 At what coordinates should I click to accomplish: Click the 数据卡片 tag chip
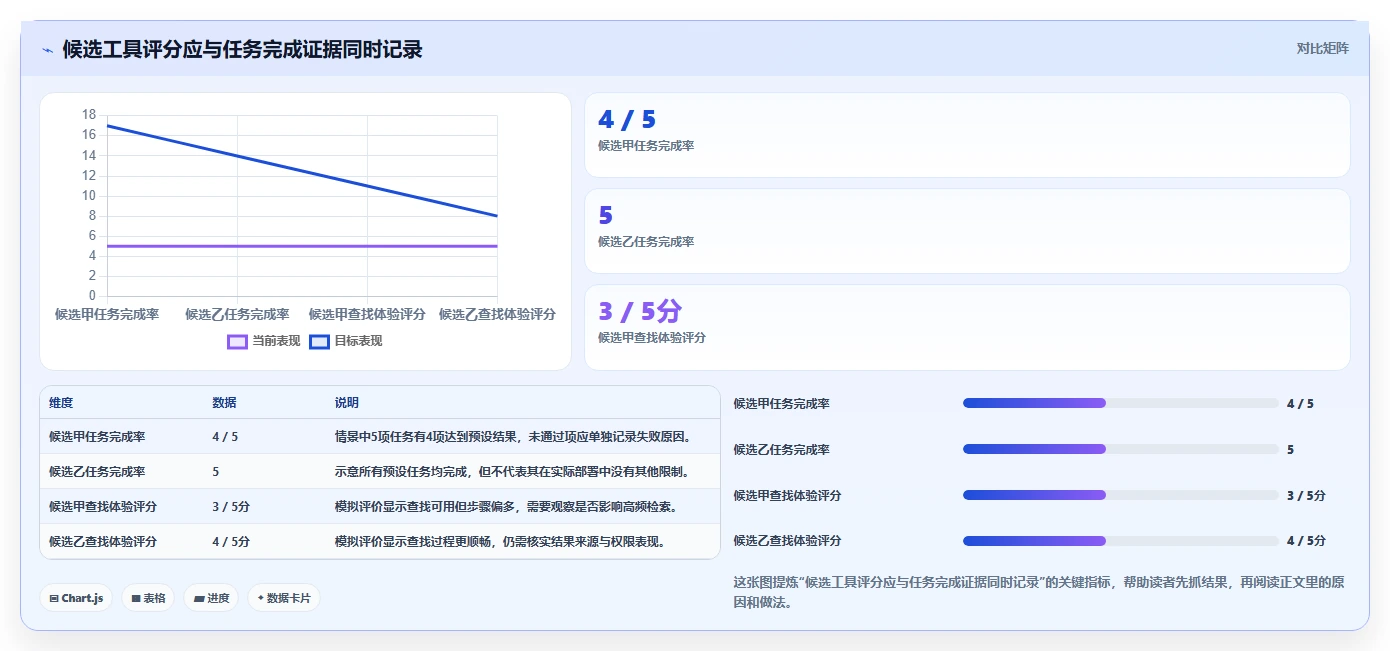pos(284,598)
